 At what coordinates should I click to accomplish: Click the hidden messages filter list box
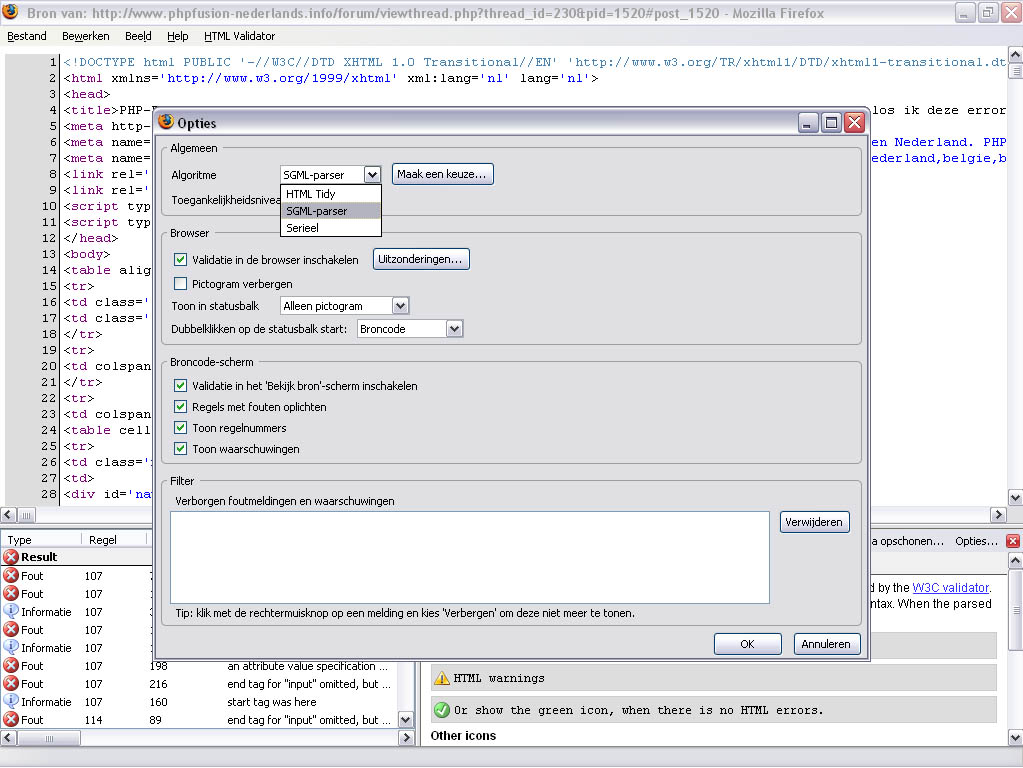click(x=470, y=557)
